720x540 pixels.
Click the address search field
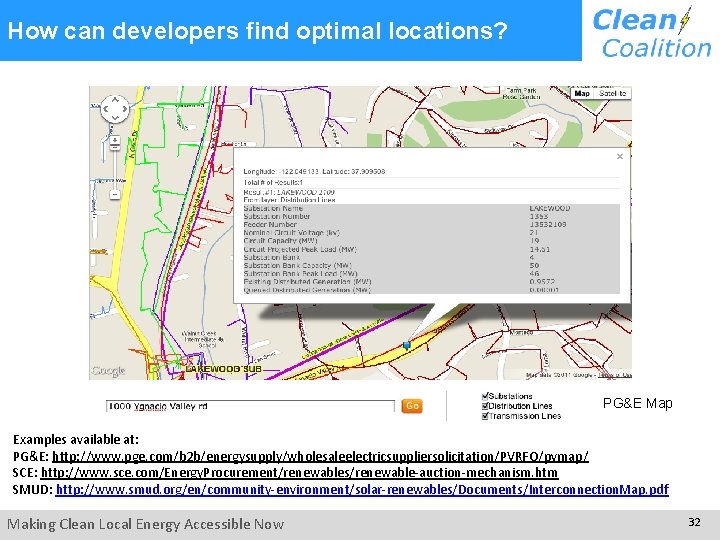250,406
